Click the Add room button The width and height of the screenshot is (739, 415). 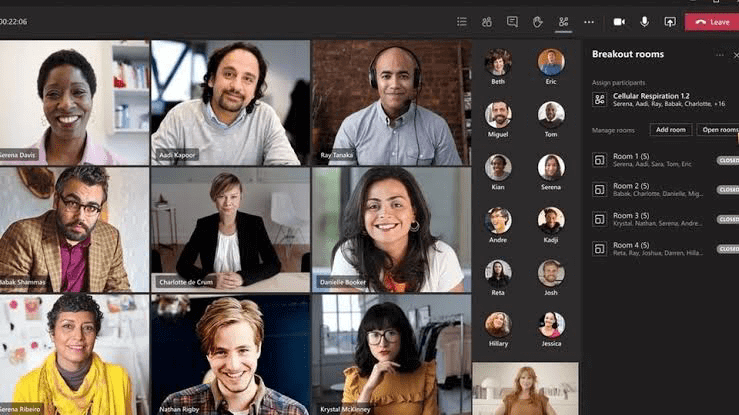click(670, 130)
